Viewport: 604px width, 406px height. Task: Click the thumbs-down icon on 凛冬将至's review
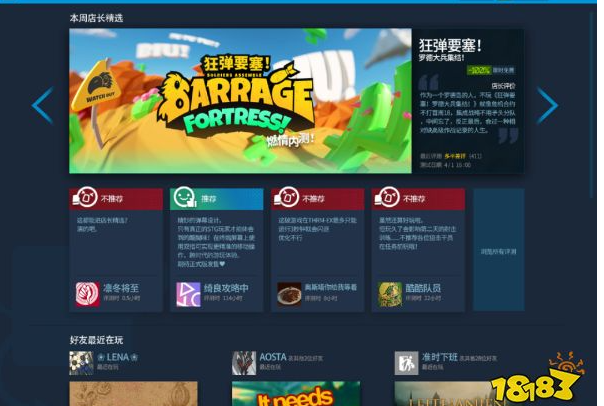(x=86, y=197)
